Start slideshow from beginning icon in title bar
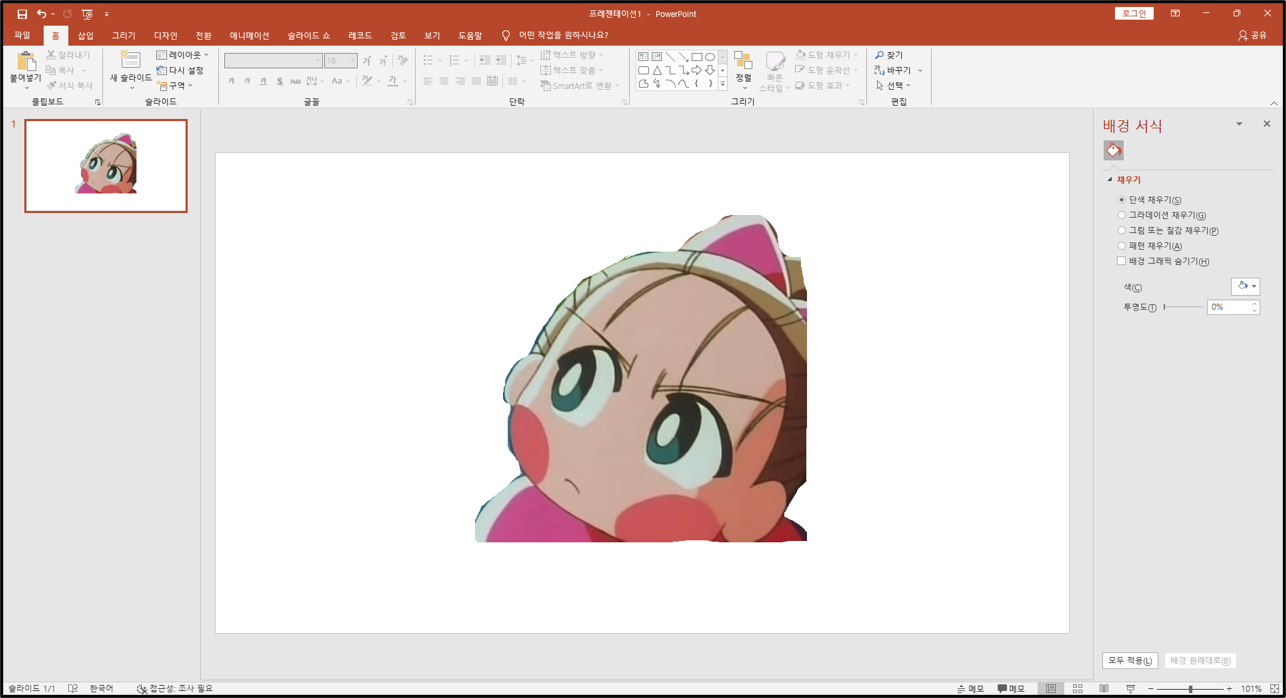This screenshot has height=698, width=1286. [87, 14]
